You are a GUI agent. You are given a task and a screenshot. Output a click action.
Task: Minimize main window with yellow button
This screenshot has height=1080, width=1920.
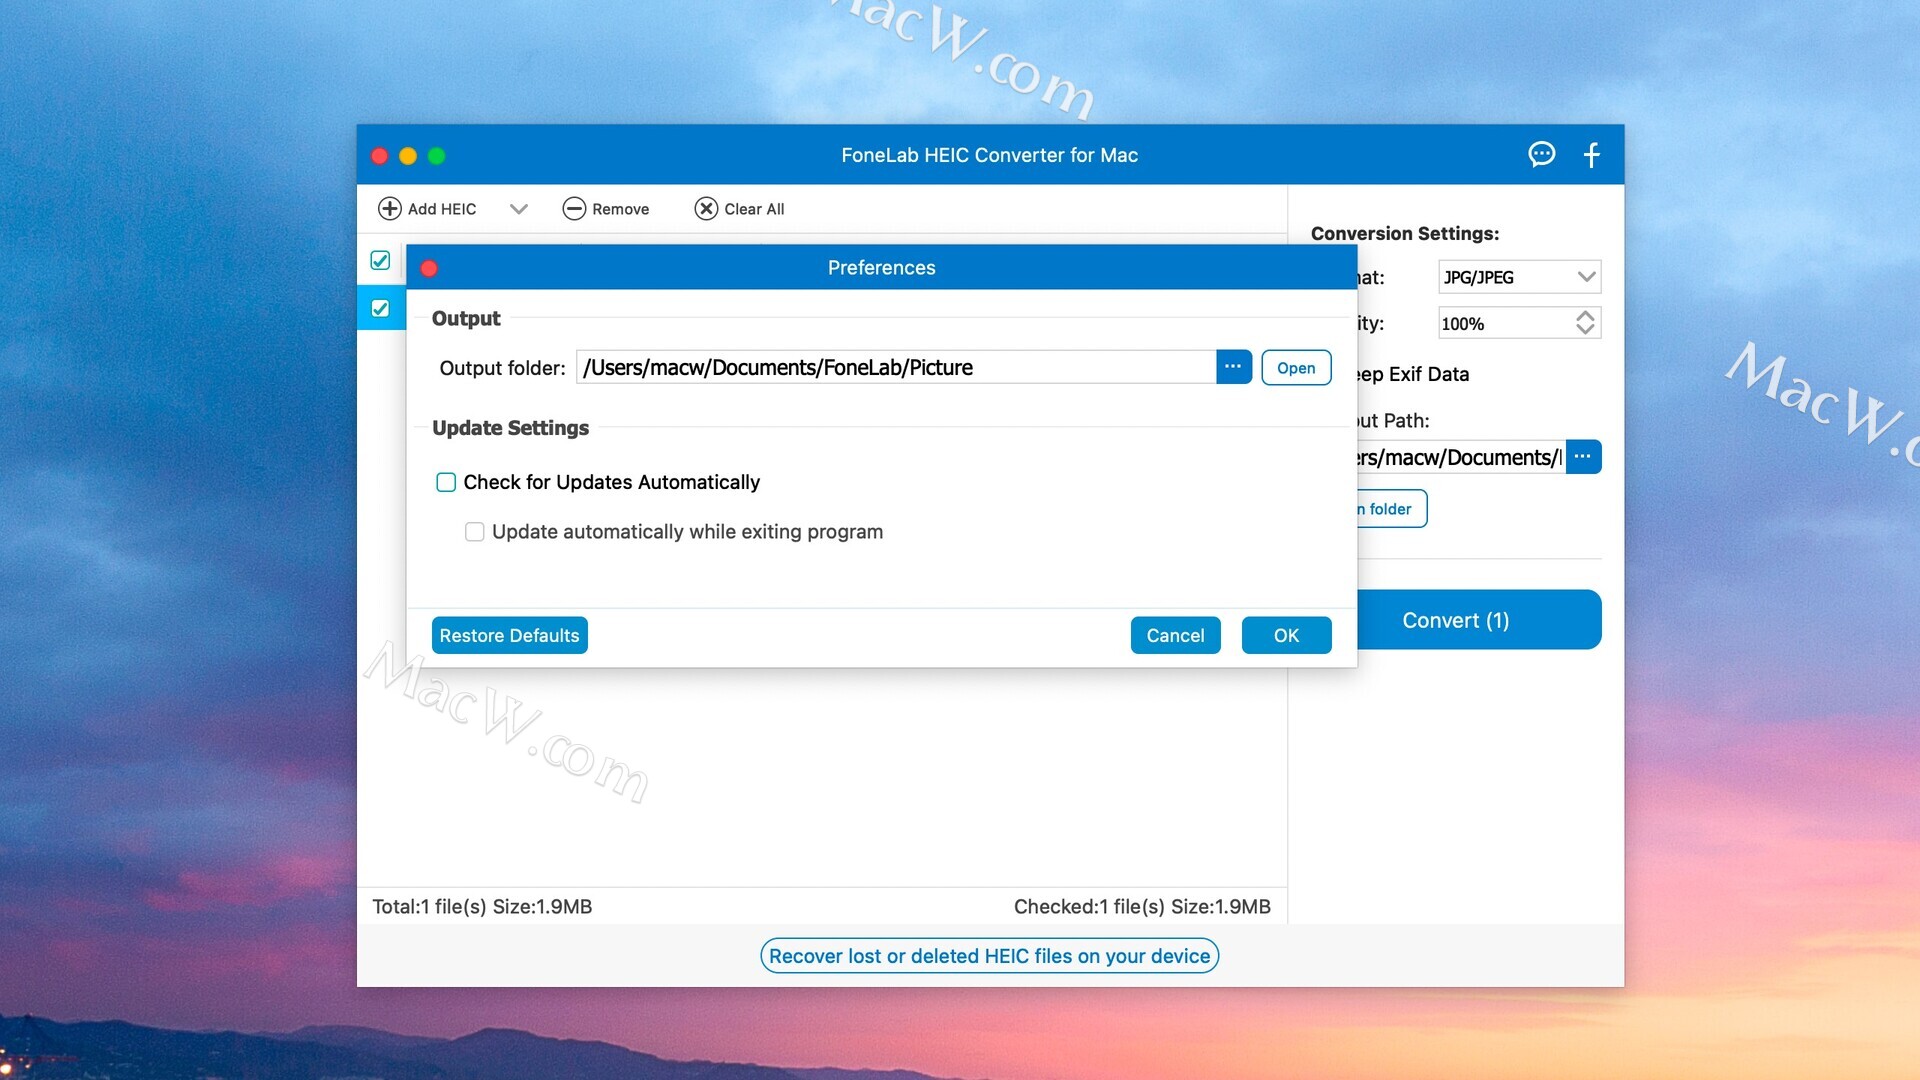point(408,156)
